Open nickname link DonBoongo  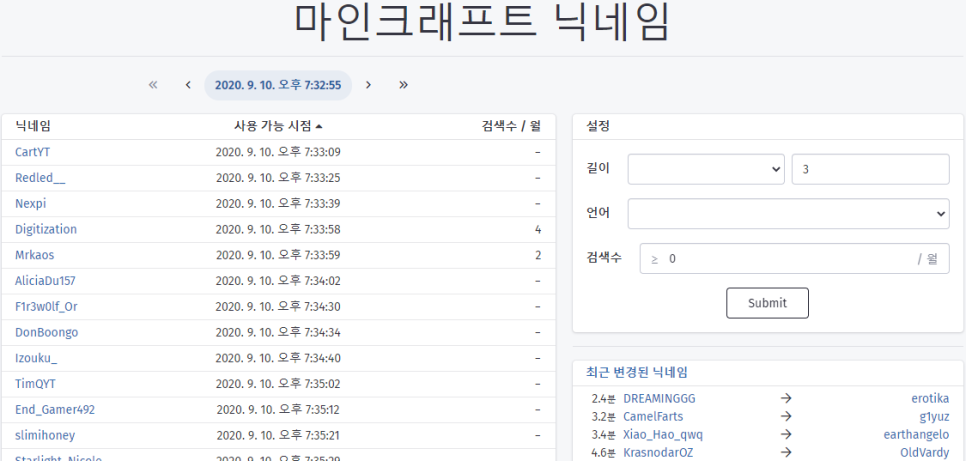coord(46,332)
